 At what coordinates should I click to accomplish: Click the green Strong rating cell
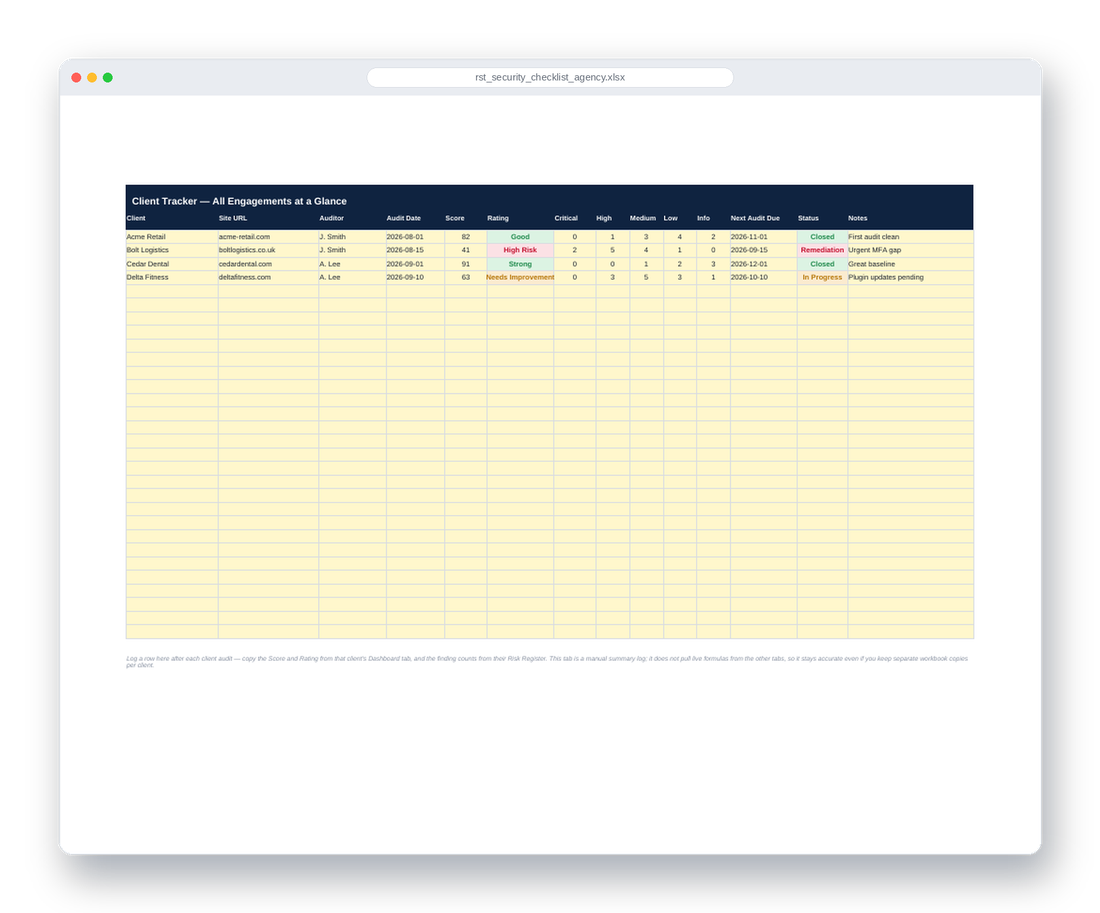(520, 264)
